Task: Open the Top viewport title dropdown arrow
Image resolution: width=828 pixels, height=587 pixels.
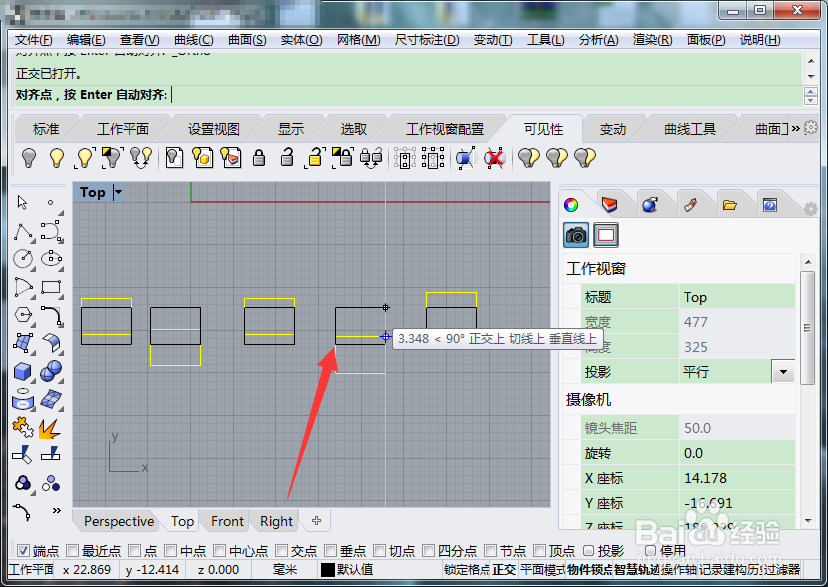Action: (x=118, y=192)
